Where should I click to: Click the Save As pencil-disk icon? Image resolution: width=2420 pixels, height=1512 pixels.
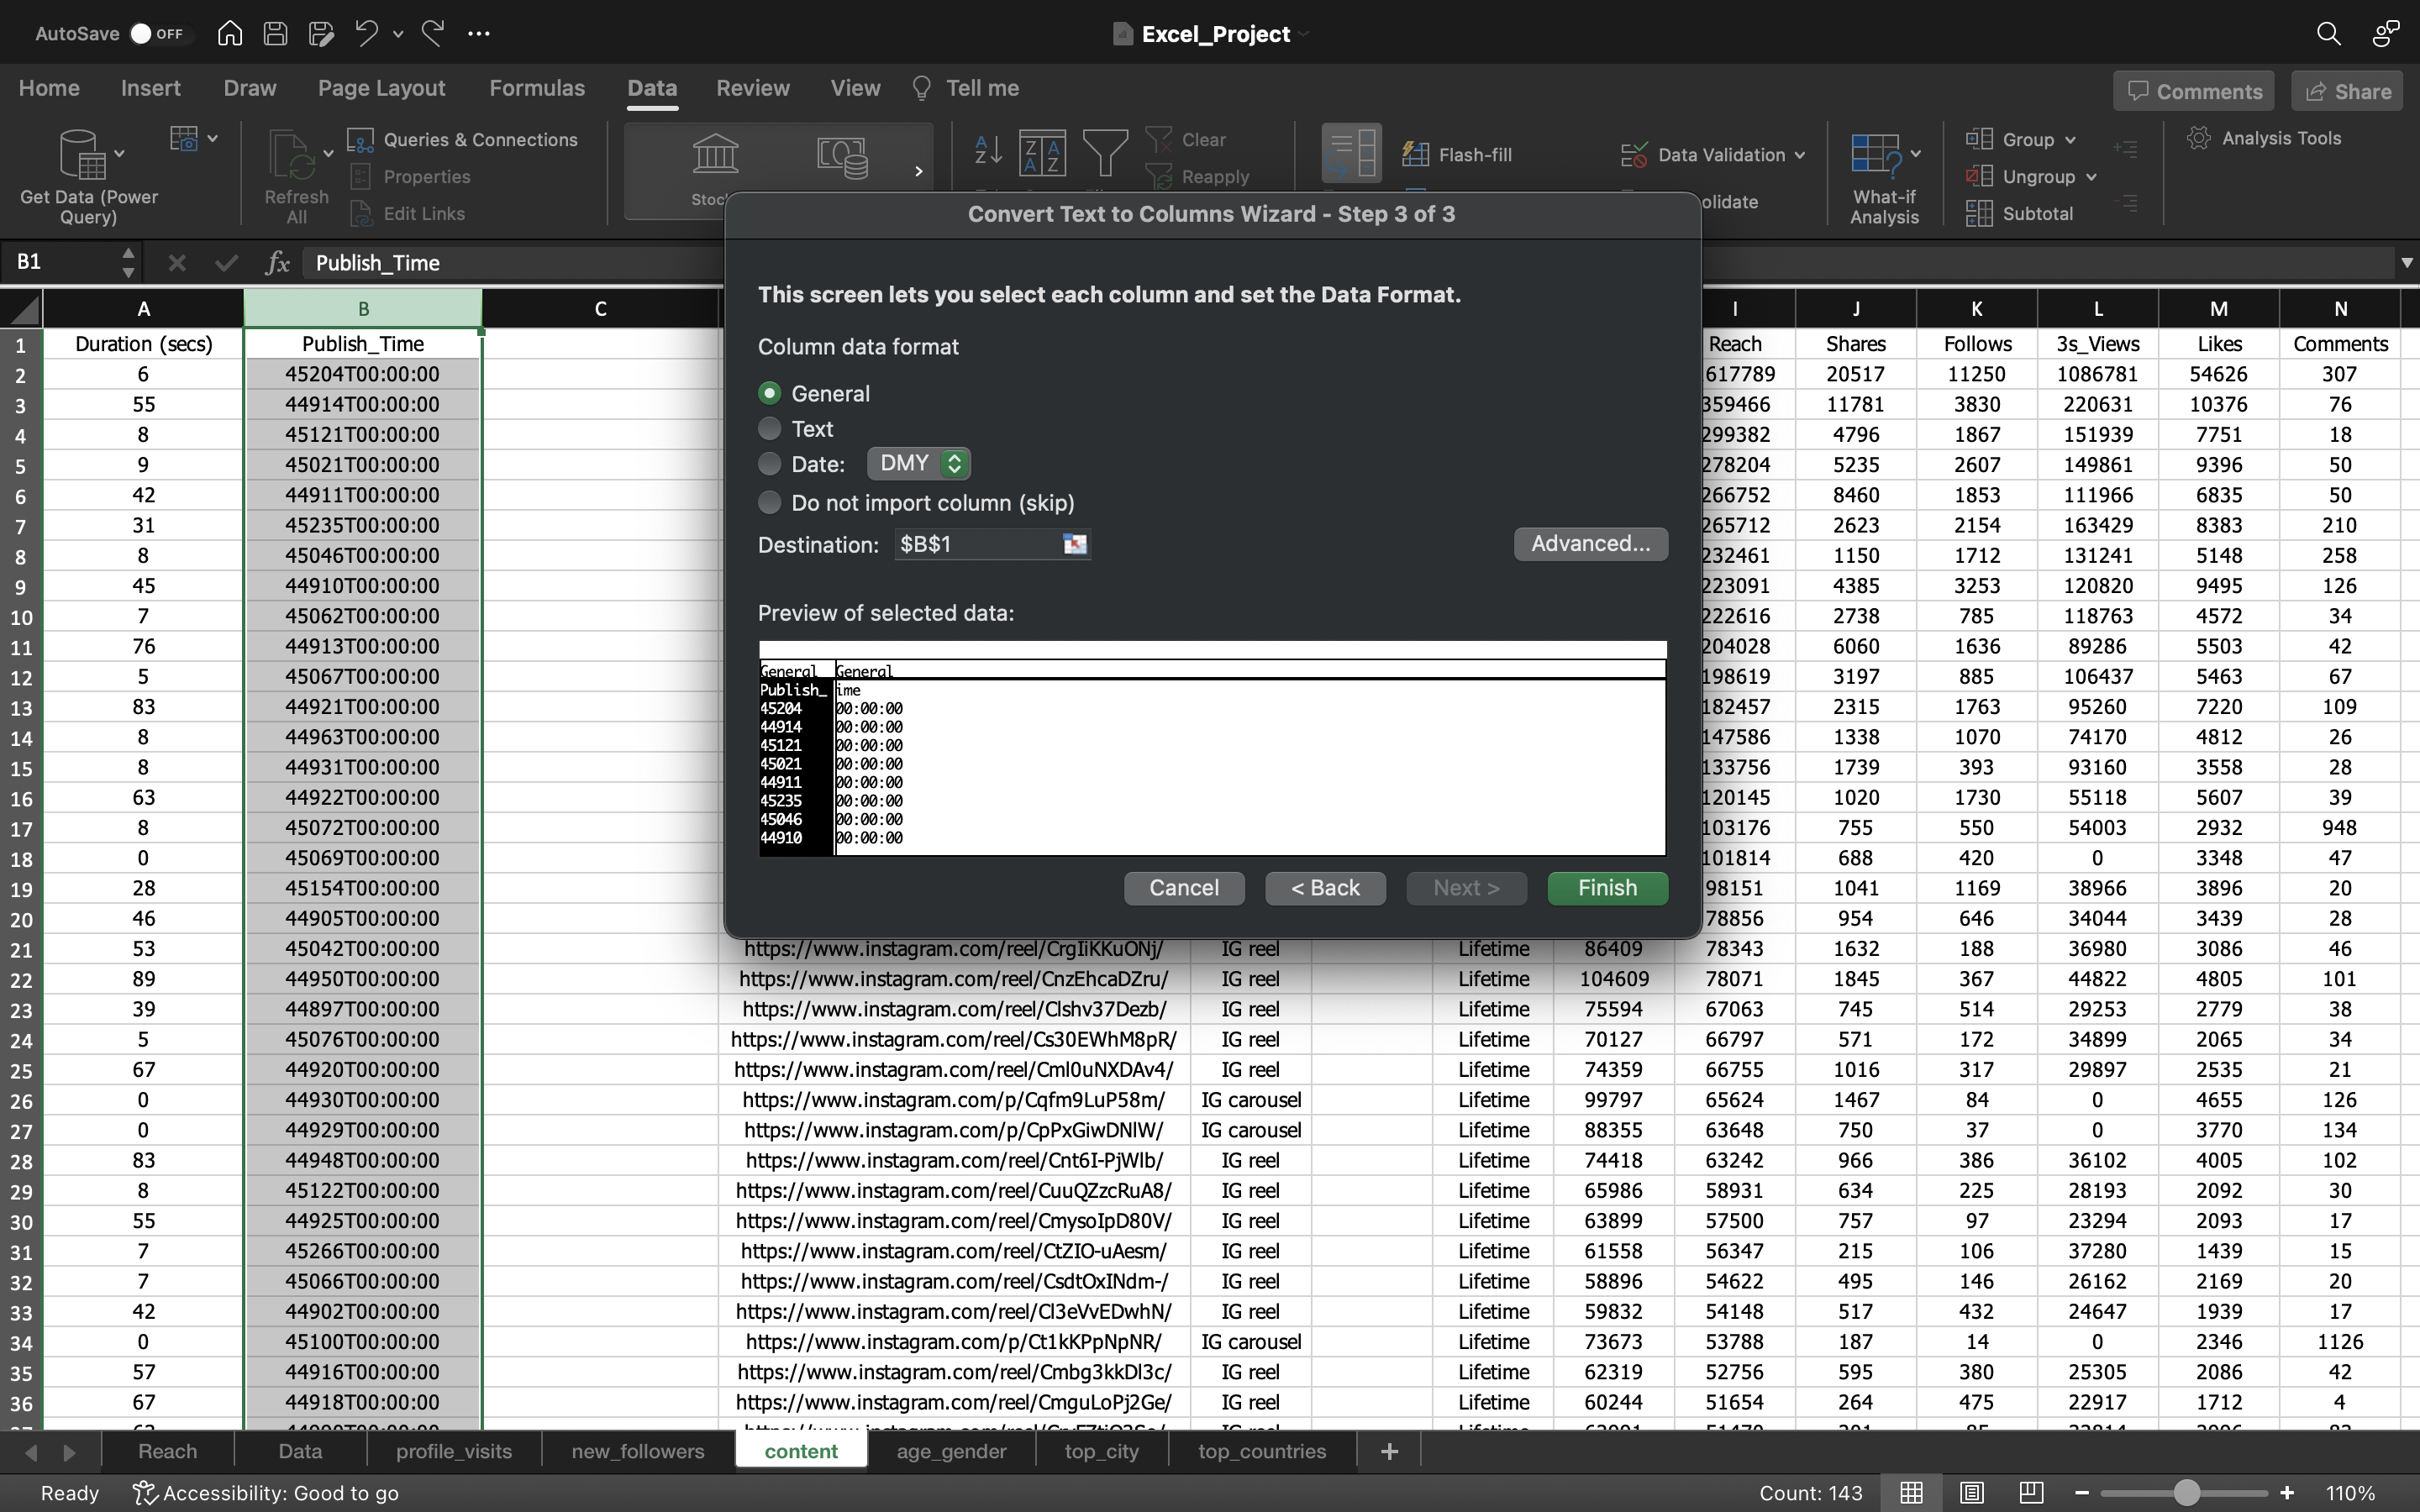pyautogui.click(x=321, y=33)
